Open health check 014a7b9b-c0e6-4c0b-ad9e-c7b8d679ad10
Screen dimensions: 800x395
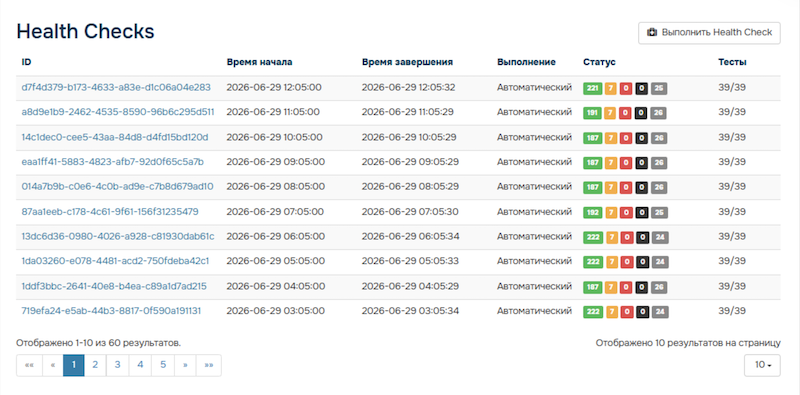[x=117, y=187]
